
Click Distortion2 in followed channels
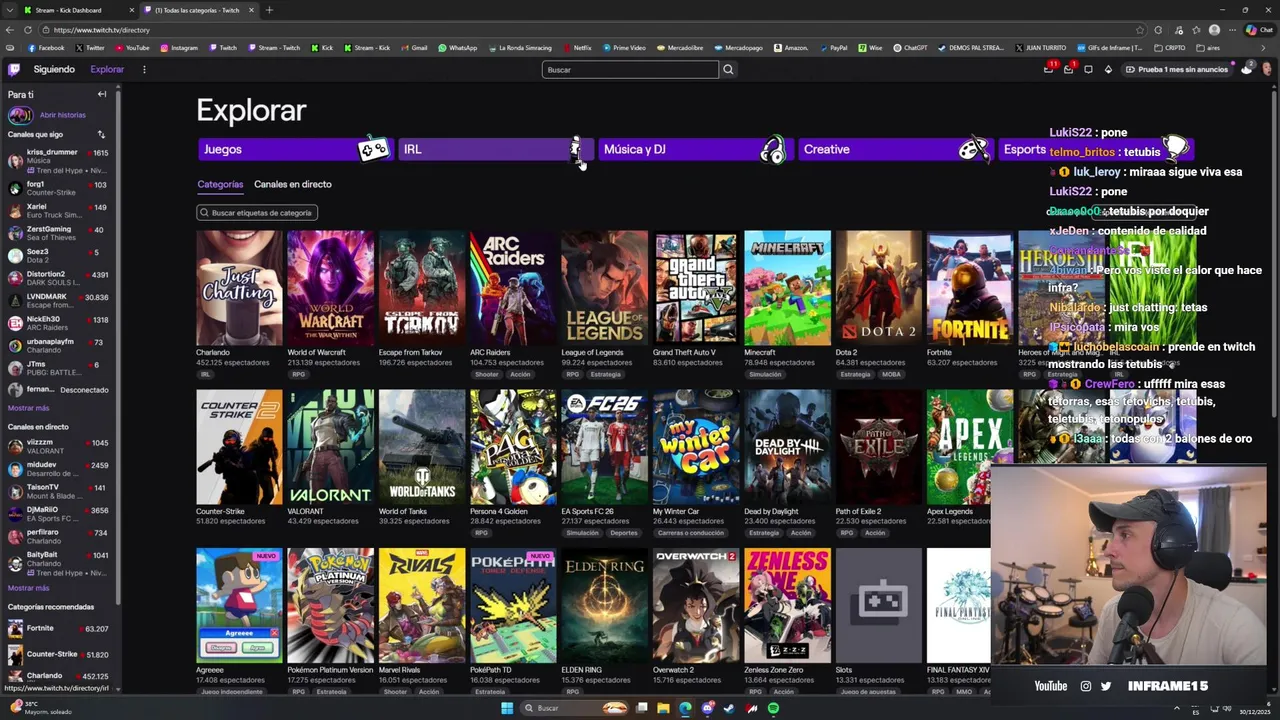point(58,278)
